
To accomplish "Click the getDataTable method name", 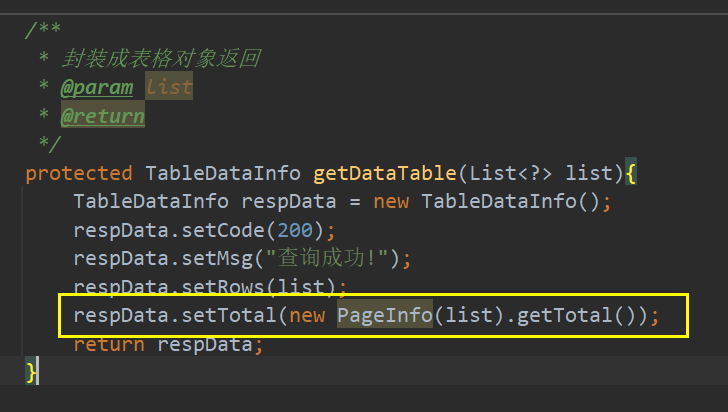I will pyautogui.click(x=385, y=174).
